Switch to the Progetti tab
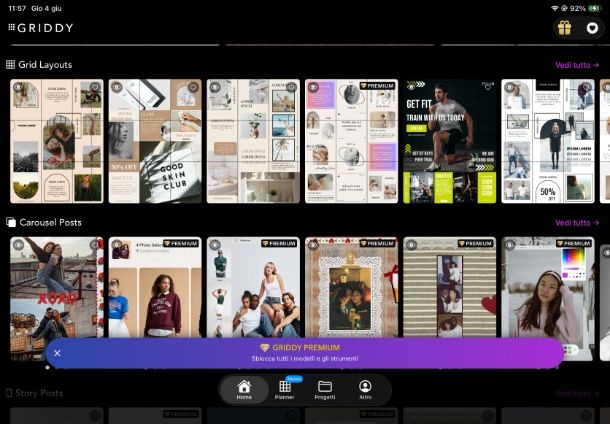This screenshot has height=424, width=610. click(324, 390)
